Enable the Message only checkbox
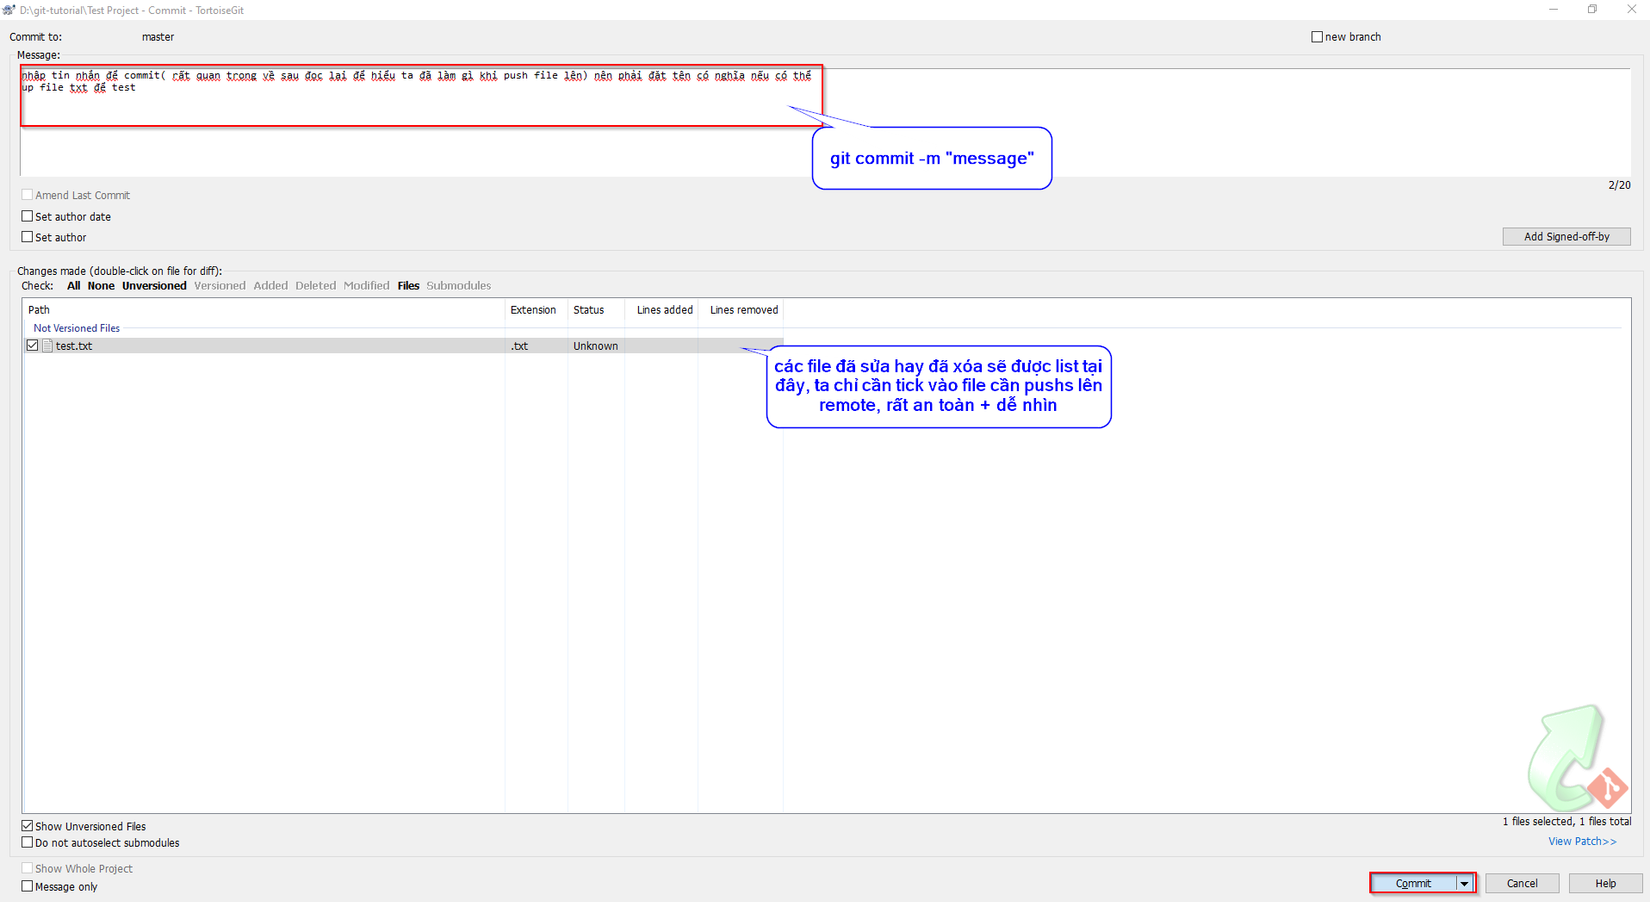 coord(27,886)
